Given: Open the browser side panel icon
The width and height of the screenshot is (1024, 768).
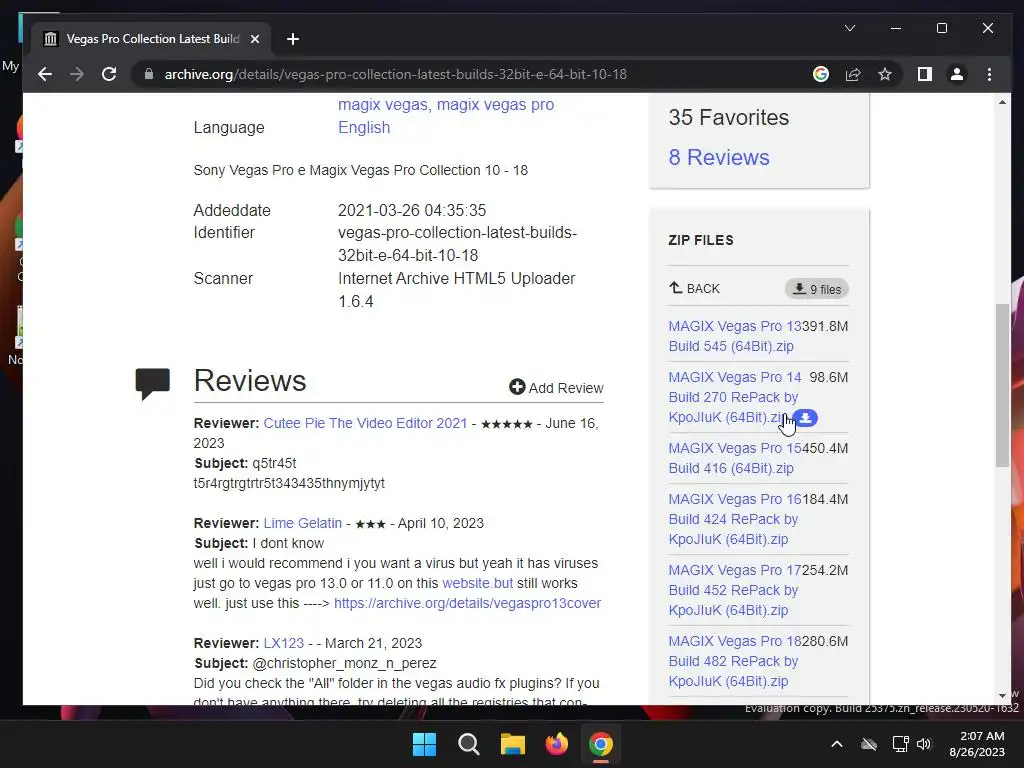Looking at the screenshot, I should [925, 74].
